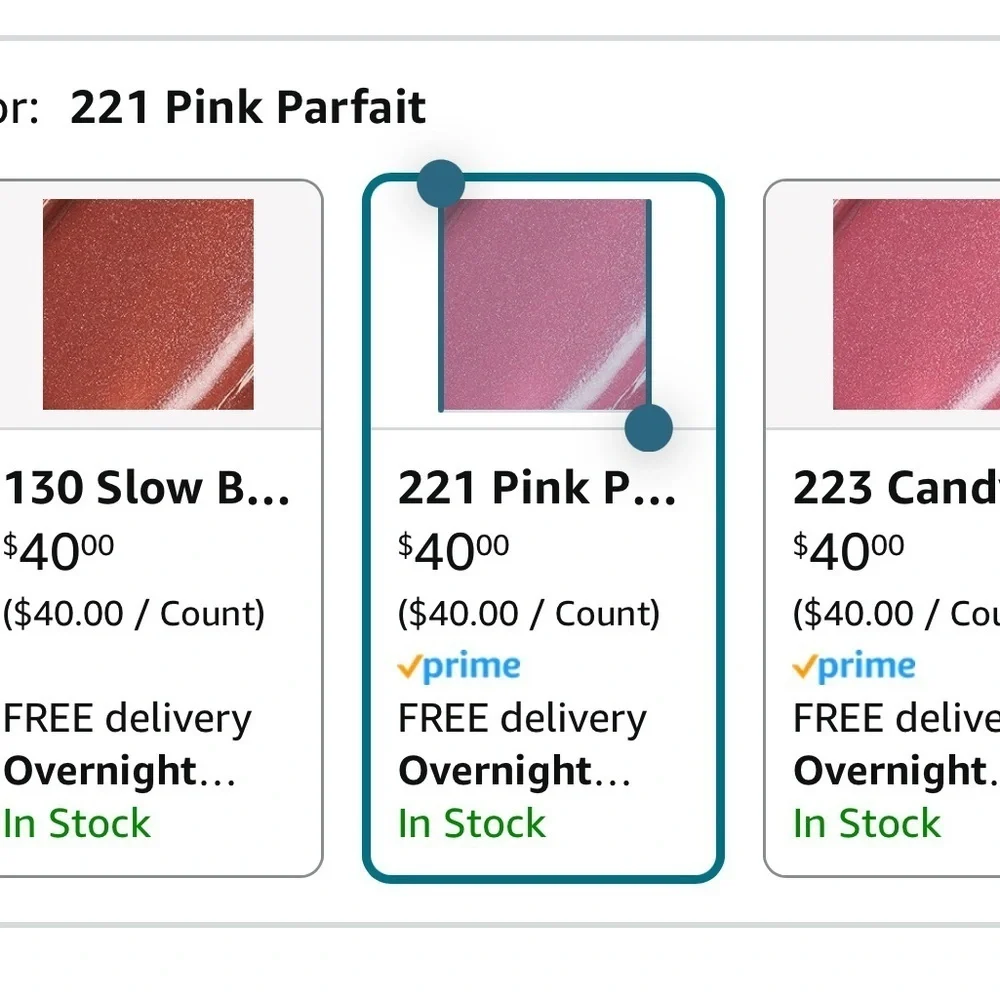This screenshot has height=1000, width=1000.
Task: Select the 223 Candy color swatch
Action: click(916, 304)
